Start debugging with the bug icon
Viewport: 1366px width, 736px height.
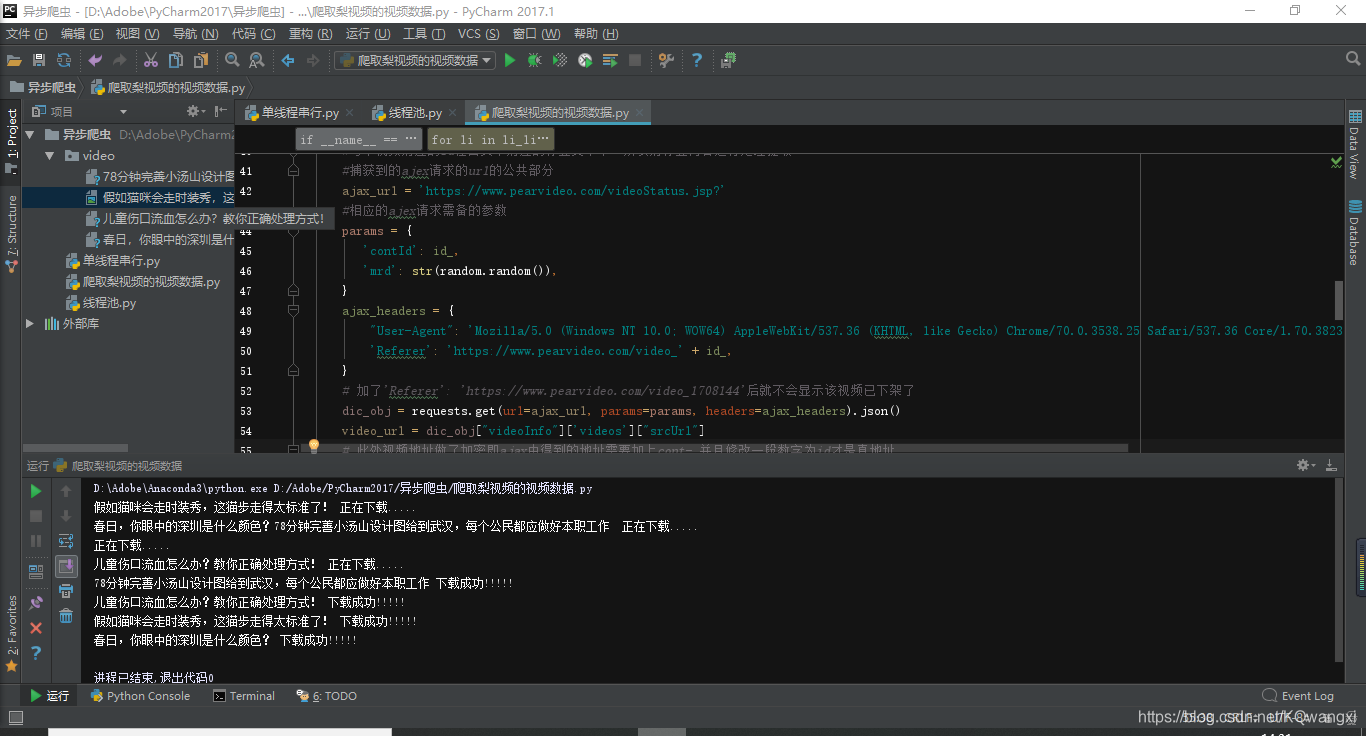point(534,60)
